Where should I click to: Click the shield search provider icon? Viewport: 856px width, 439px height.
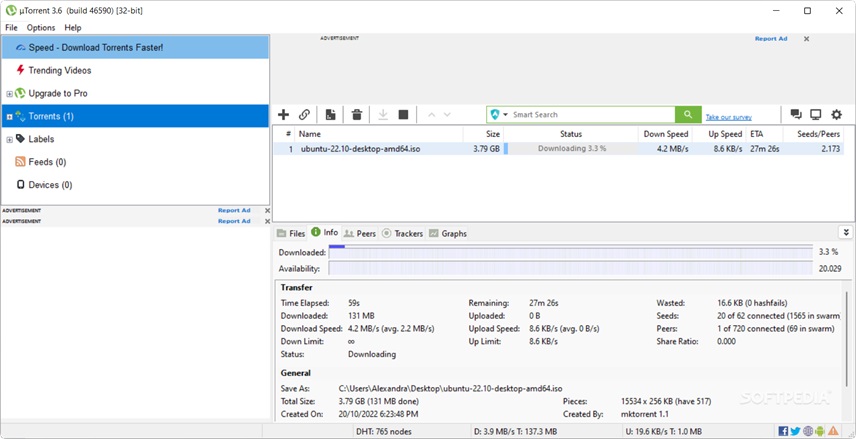(x=495, y=115)
